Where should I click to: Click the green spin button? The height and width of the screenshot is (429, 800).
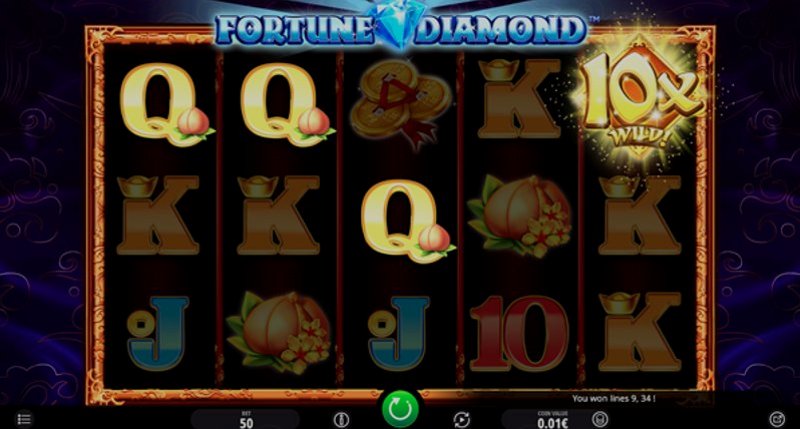400,409
